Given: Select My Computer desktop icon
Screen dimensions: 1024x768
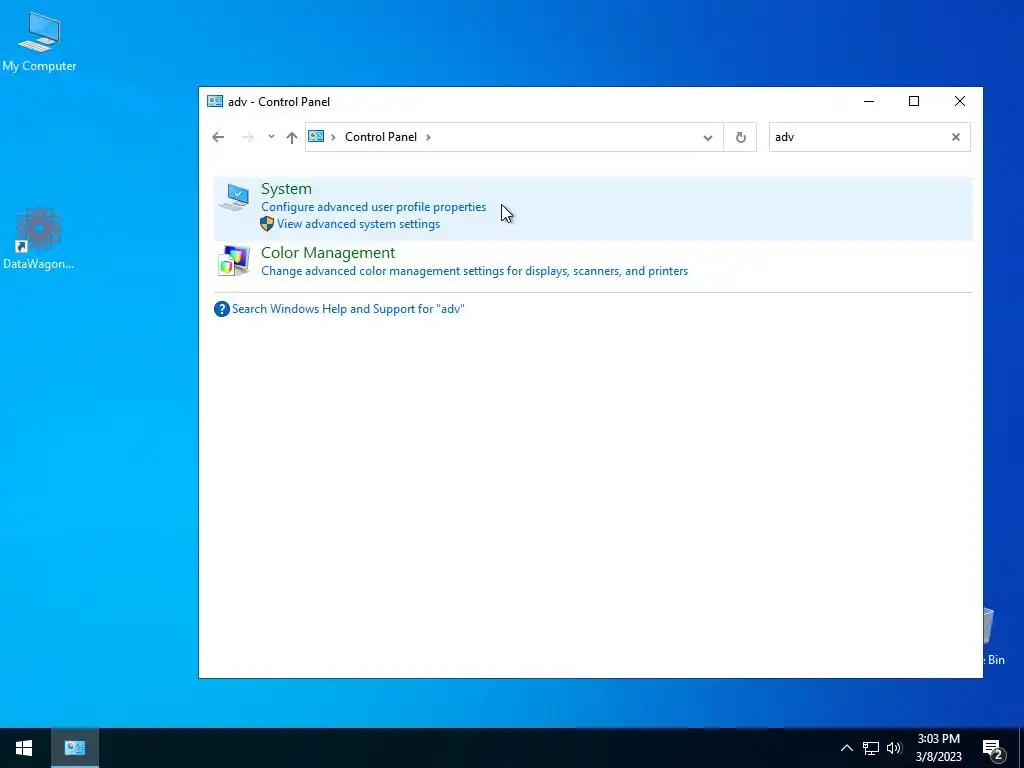Looking at the screenshot, I should coord(39,42).
